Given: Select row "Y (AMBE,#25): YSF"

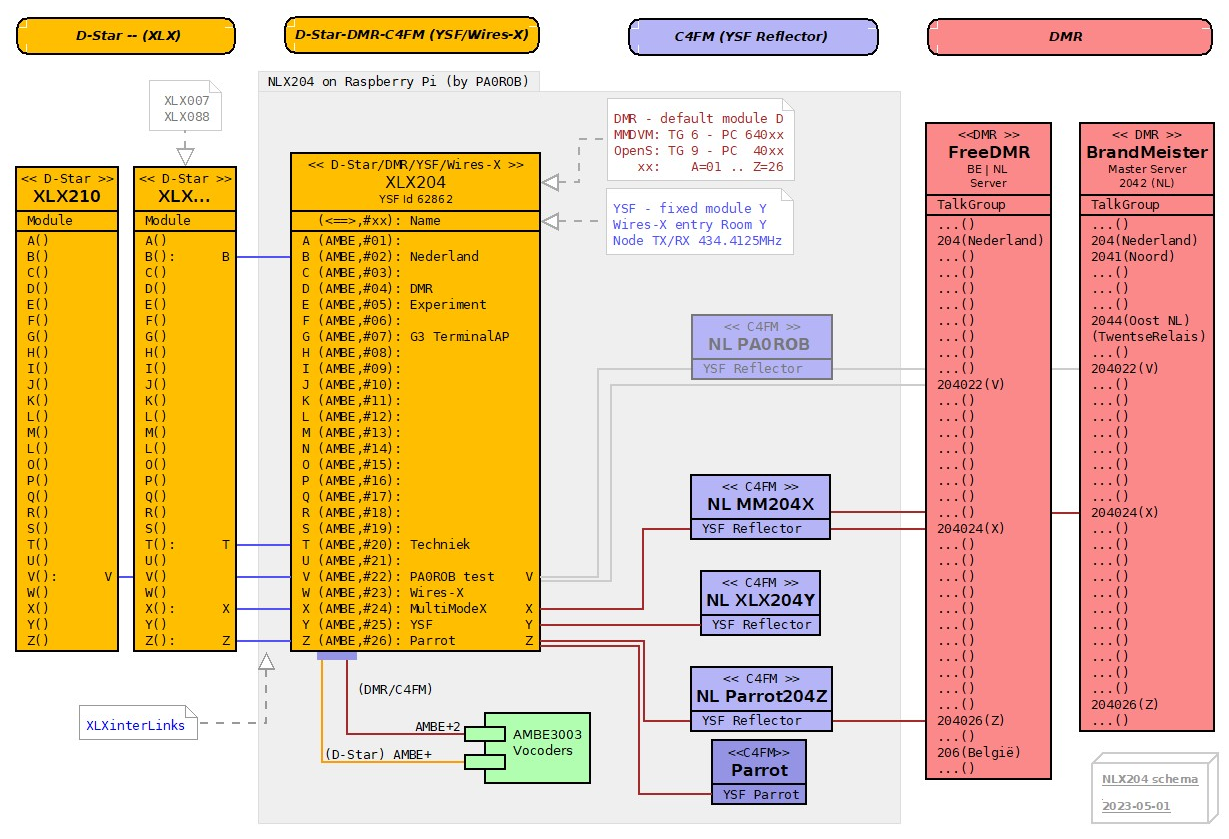Looking at the screenshot, I should (x=415, y=624).
